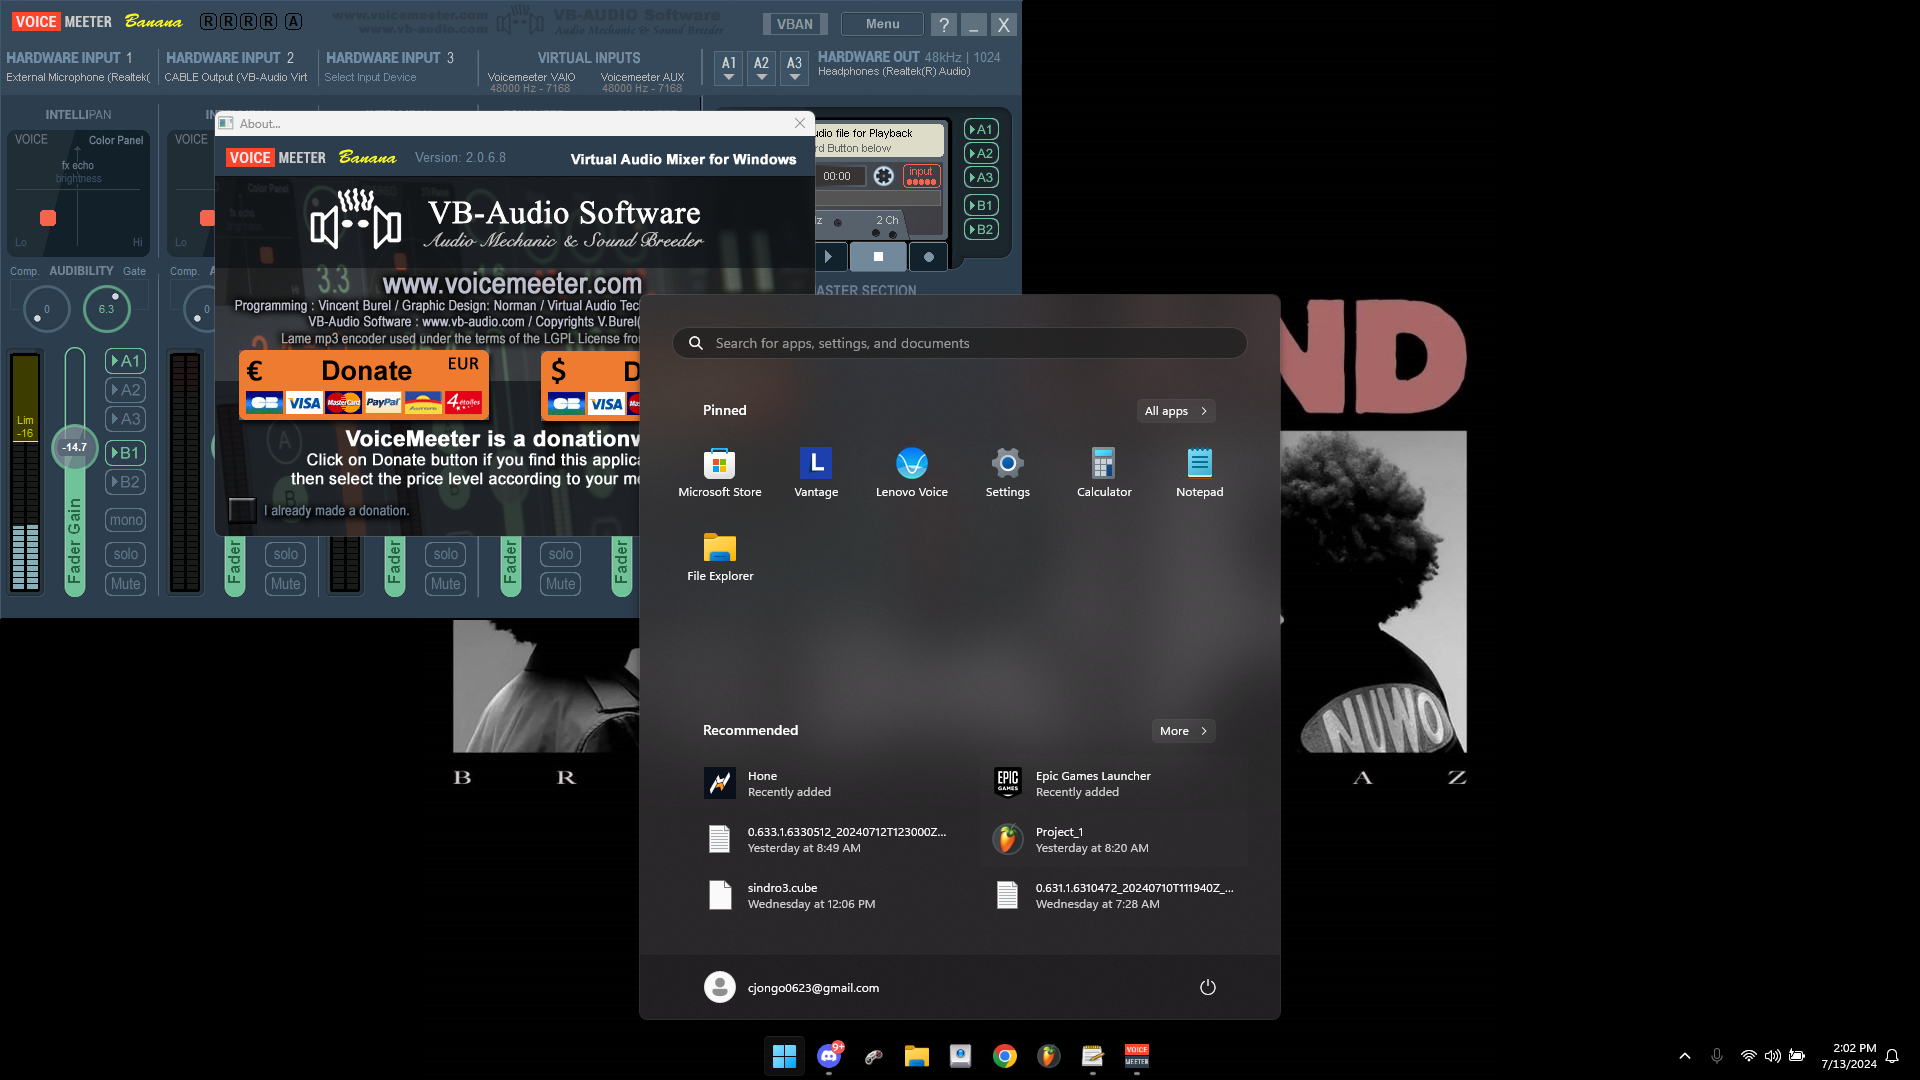
Task: Toggle A2 bus on Hardware Input 1 strip
Action: pyautogui.click(x=126, y=390)
